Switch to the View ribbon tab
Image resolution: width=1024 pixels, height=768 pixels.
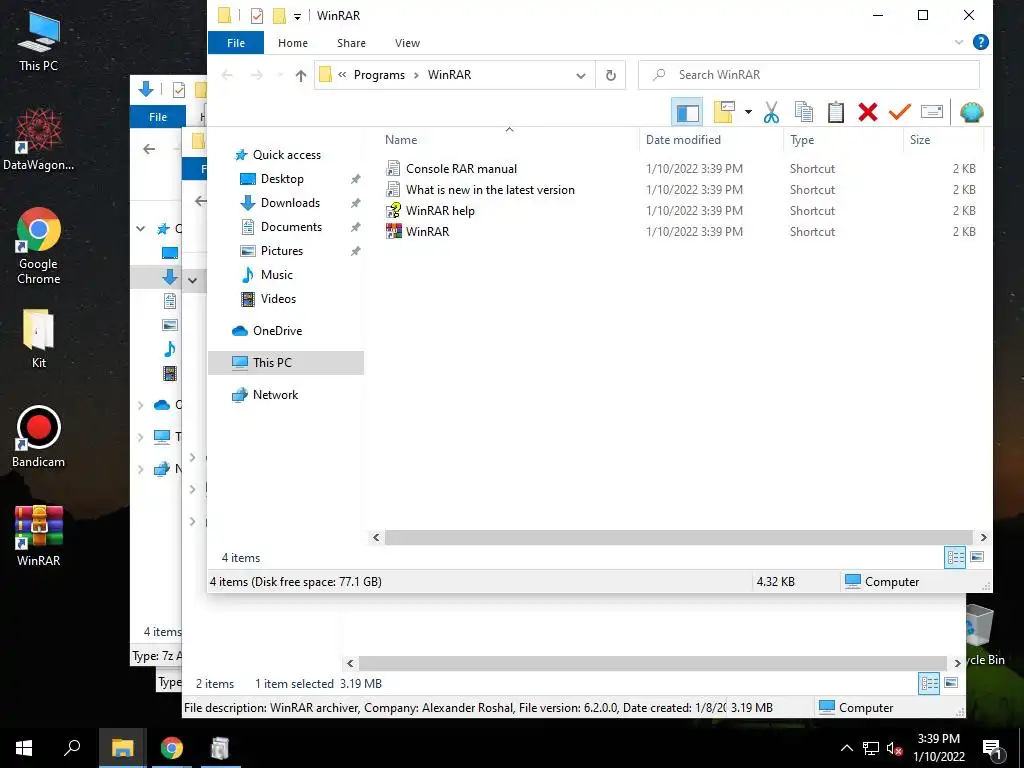[408, 43]
